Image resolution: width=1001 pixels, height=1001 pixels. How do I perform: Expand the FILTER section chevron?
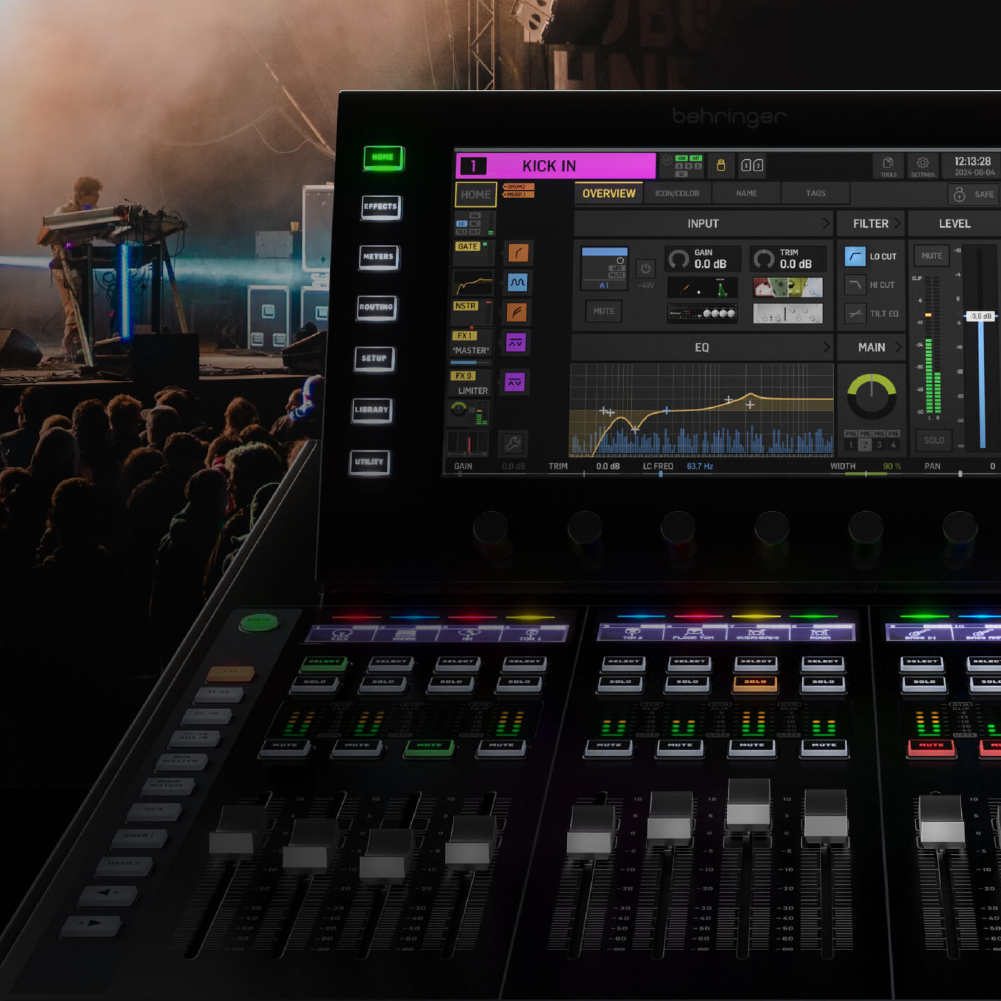pyautogui.click(x=899, y=223)
